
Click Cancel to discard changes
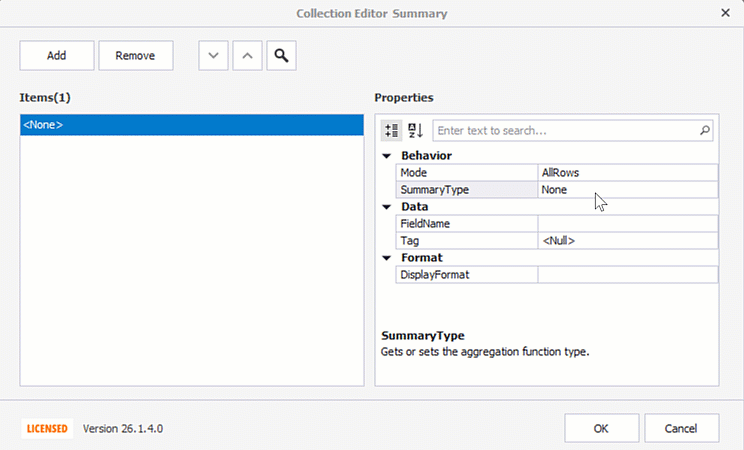pos(681,429)
